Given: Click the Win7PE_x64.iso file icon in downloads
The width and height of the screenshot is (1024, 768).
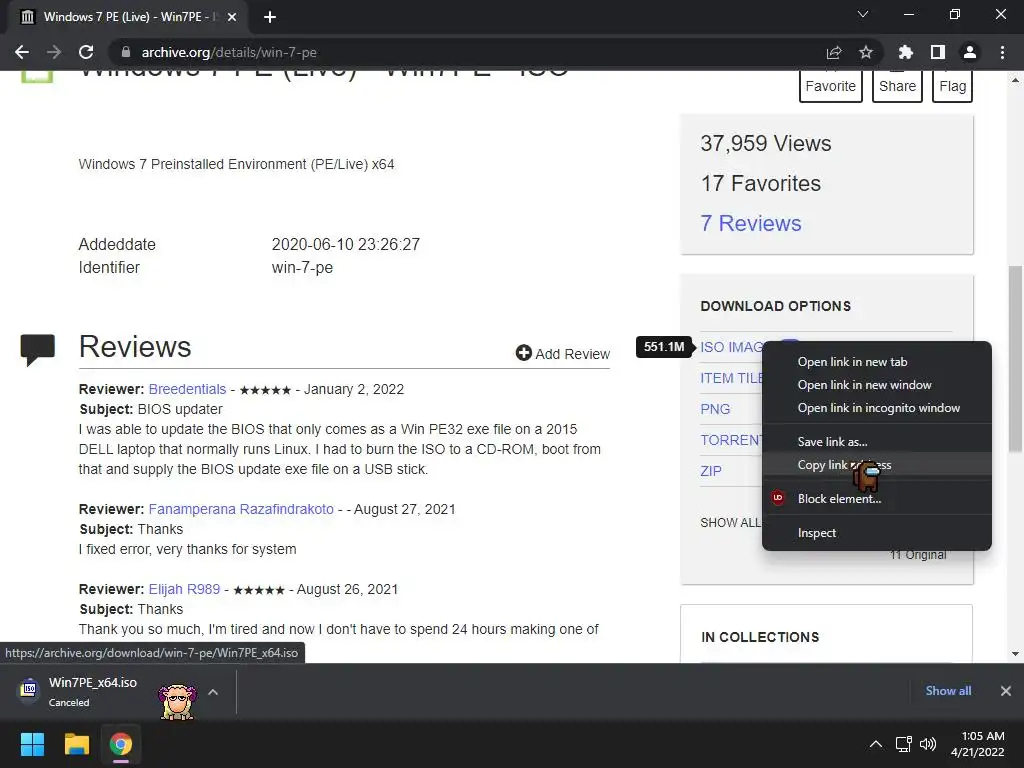Looking at the screenshot, I should pos(29,688).
